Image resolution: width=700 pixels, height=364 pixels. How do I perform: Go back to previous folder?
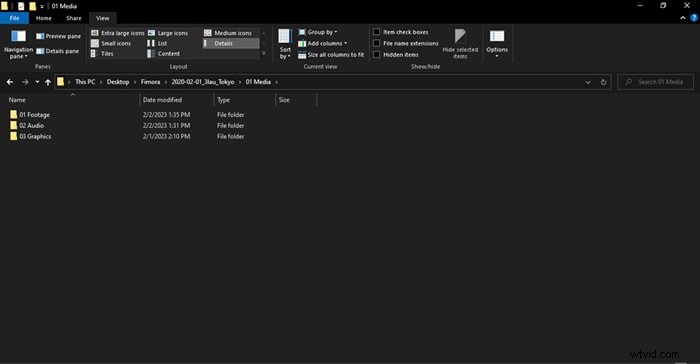click(10, 82)
